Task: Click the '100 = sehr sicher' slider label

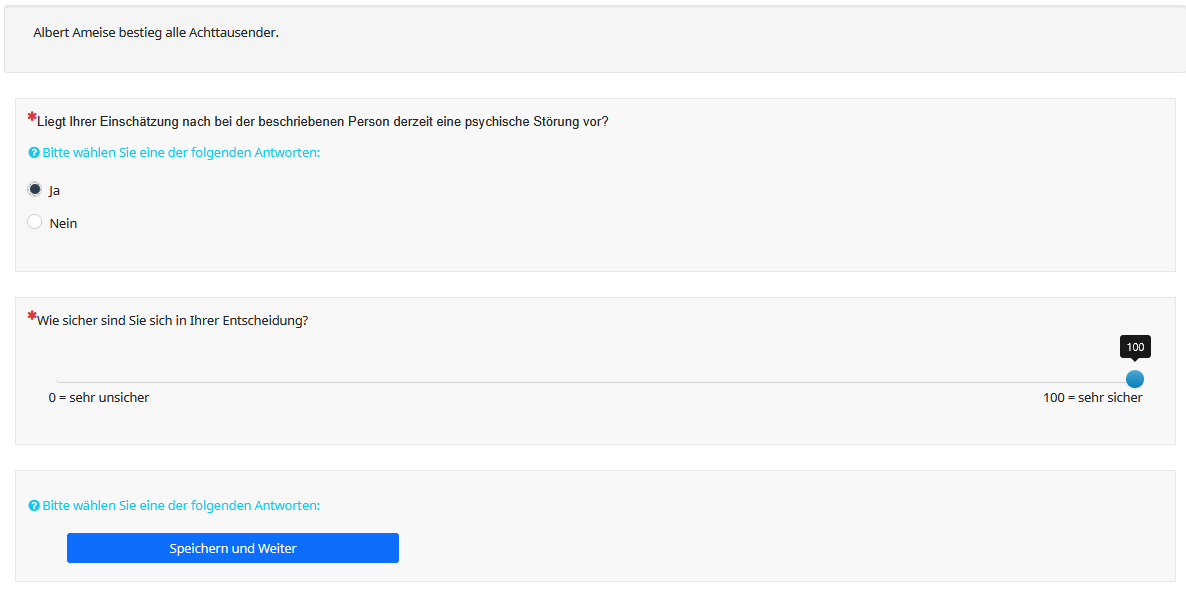Action: pos(1092,398)
